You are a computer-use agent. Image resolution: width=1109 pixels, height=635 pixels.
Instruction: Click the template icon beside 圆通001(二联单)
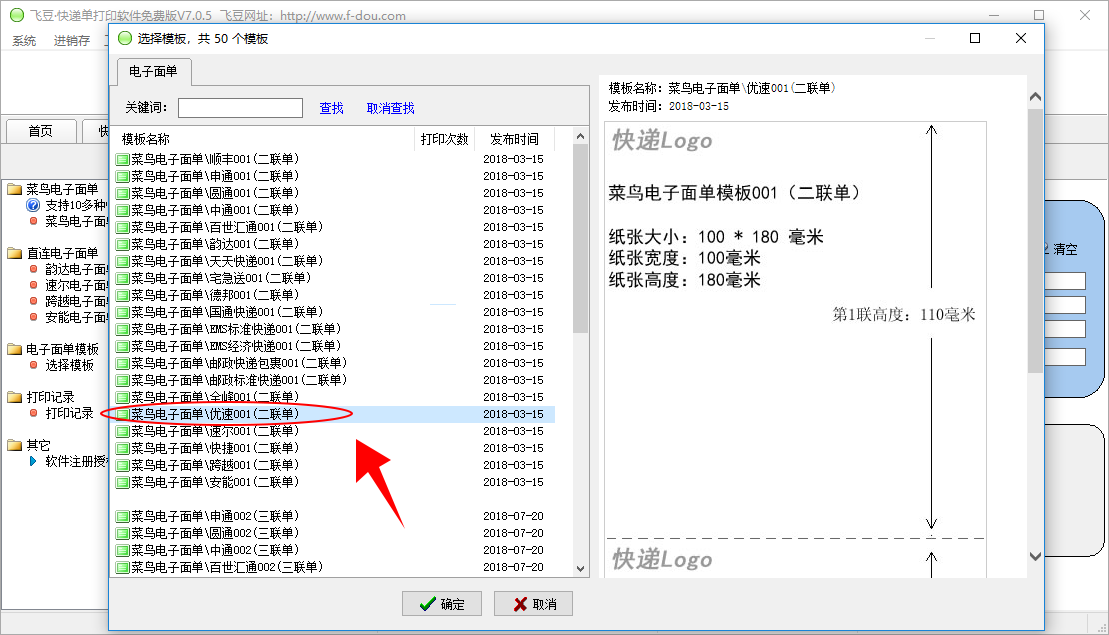point(122,194)
